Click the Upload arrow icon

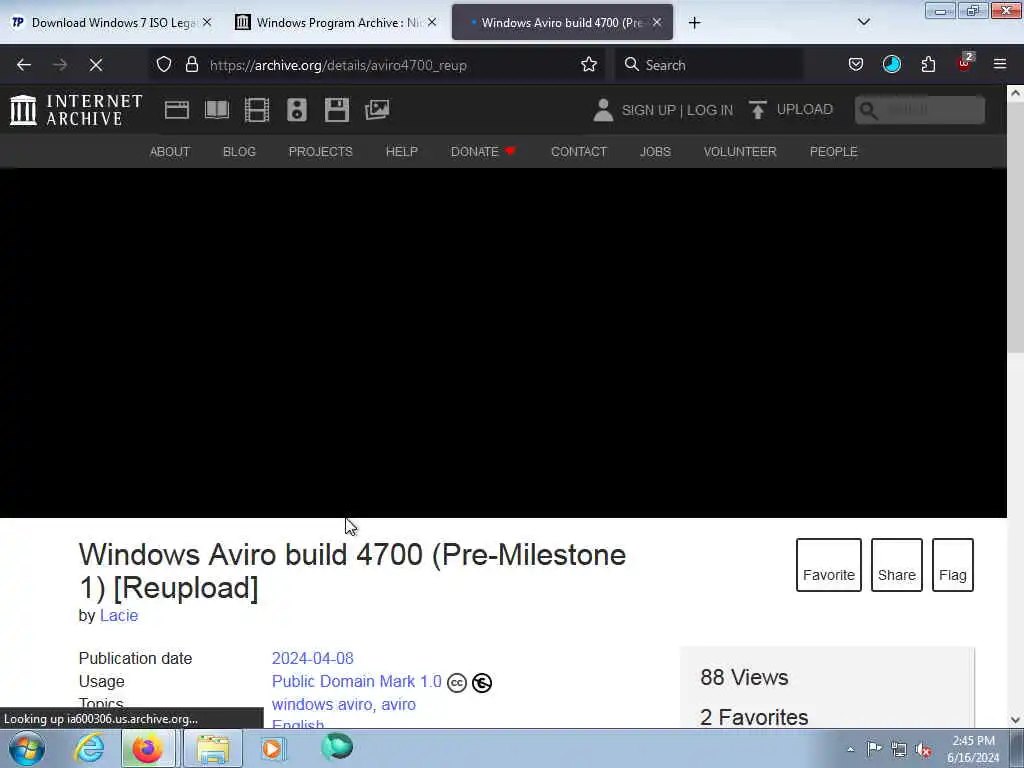758,110
